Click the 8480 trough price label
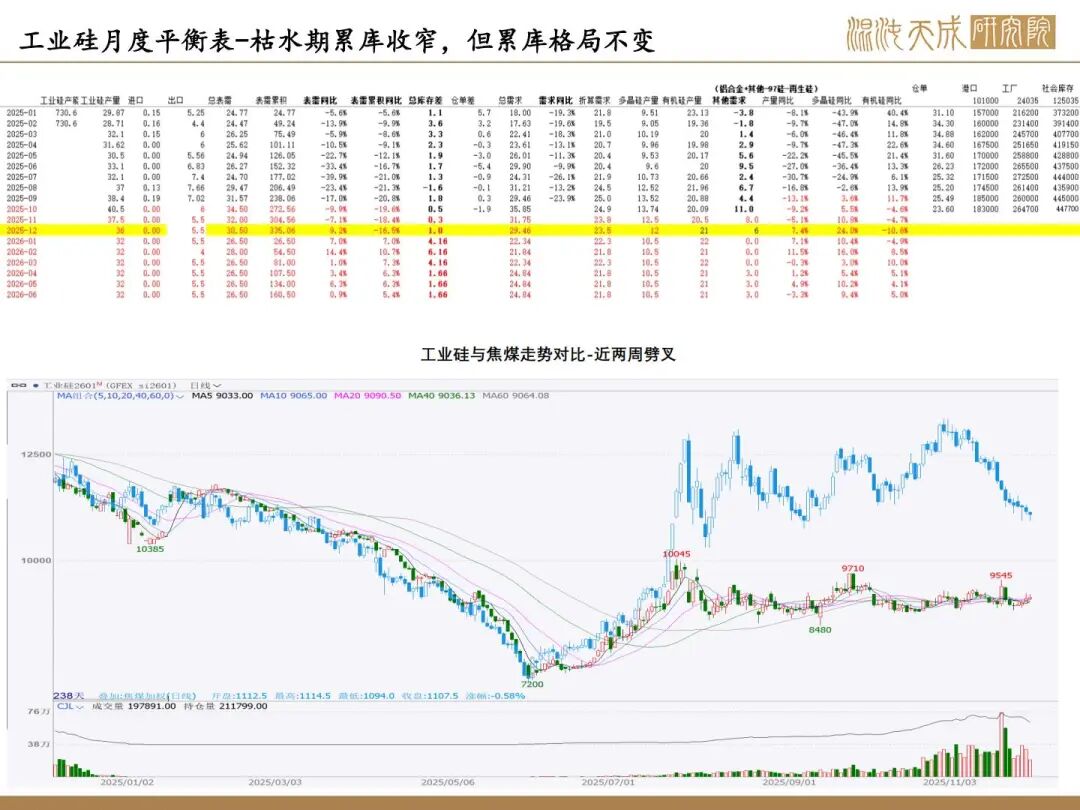1080x810 pixels. 820,630
